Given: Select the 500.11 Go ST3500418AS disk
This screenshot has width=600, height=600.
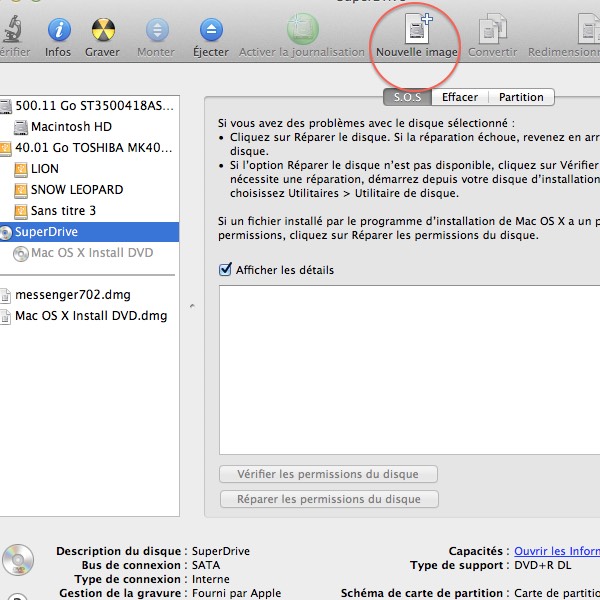Looking at the screenshot, I should [89, 106].
